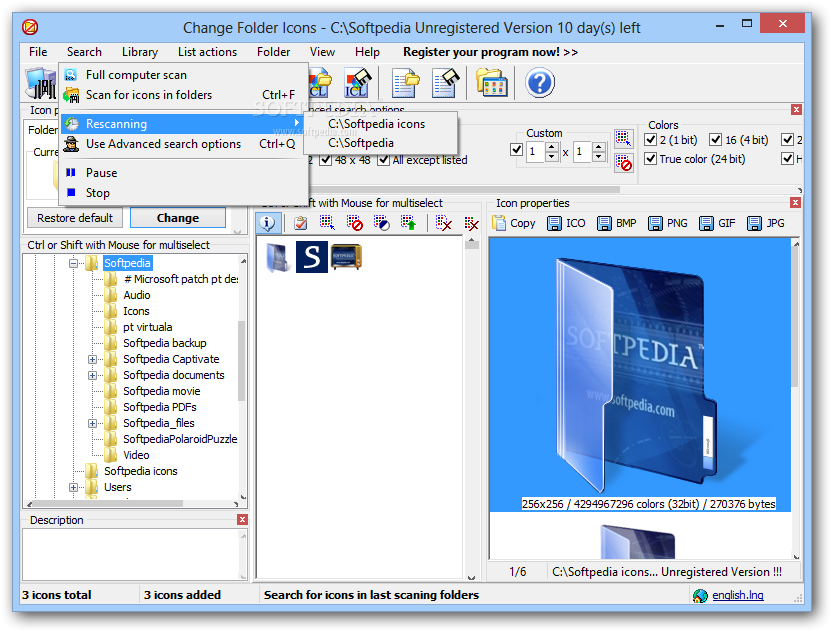Deselect all icons with red no-sign icon
This screenshot has width=832, height=632.
[x=354, y=223]
